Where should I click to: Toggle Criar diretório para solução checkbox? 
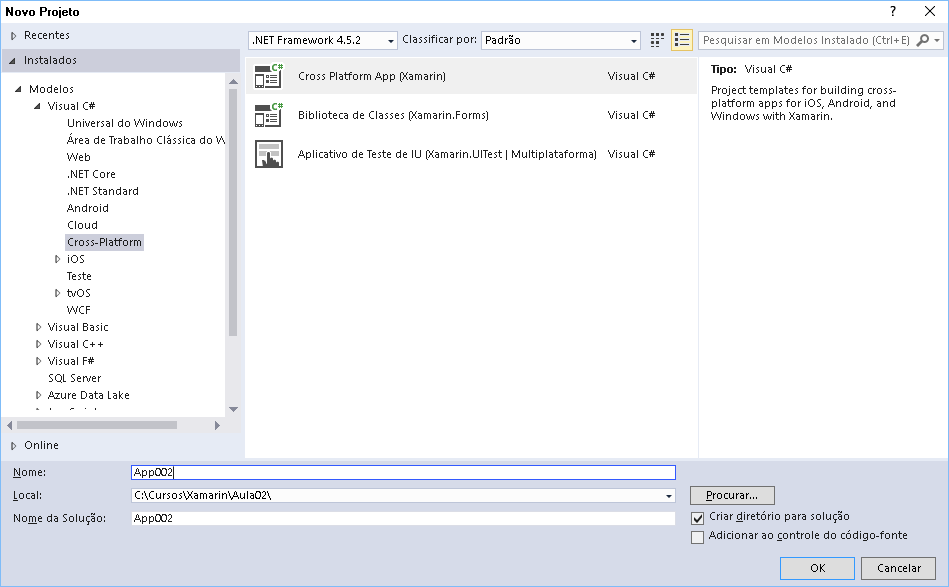[x=697, y=518]
